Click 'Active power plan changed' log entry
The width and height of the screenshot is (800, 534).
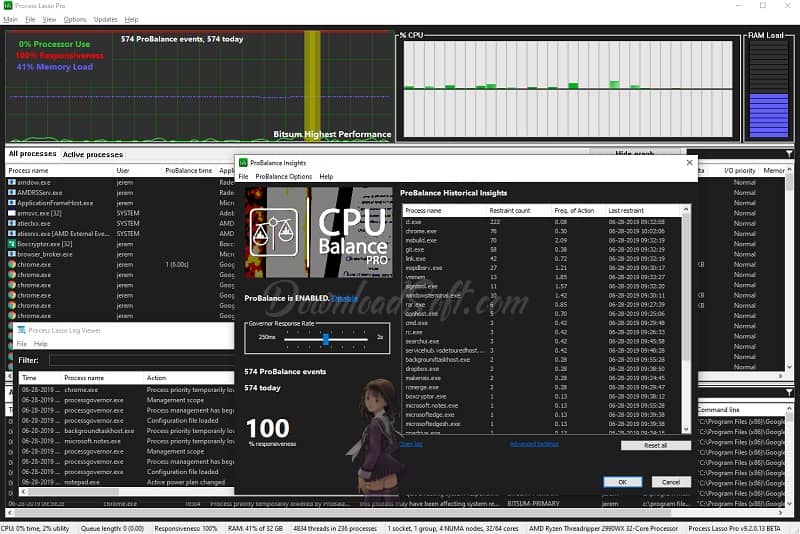186,482
